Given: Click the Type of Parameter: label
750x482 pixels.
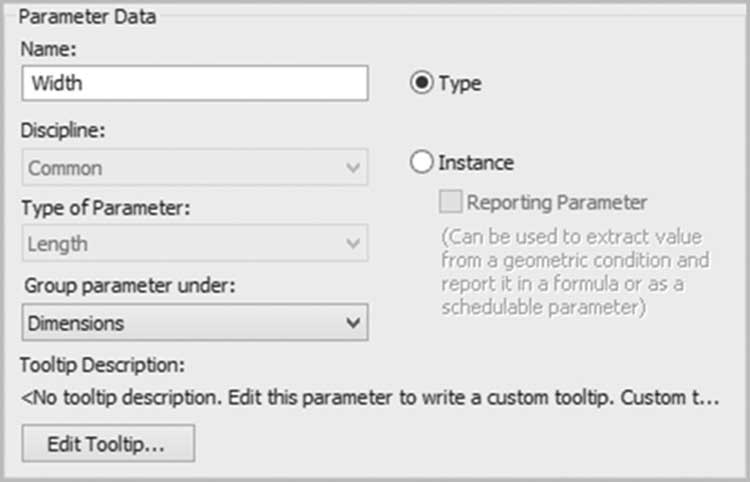Looking at the screenshot, I should pyautogui.click(x=106, y=208).
